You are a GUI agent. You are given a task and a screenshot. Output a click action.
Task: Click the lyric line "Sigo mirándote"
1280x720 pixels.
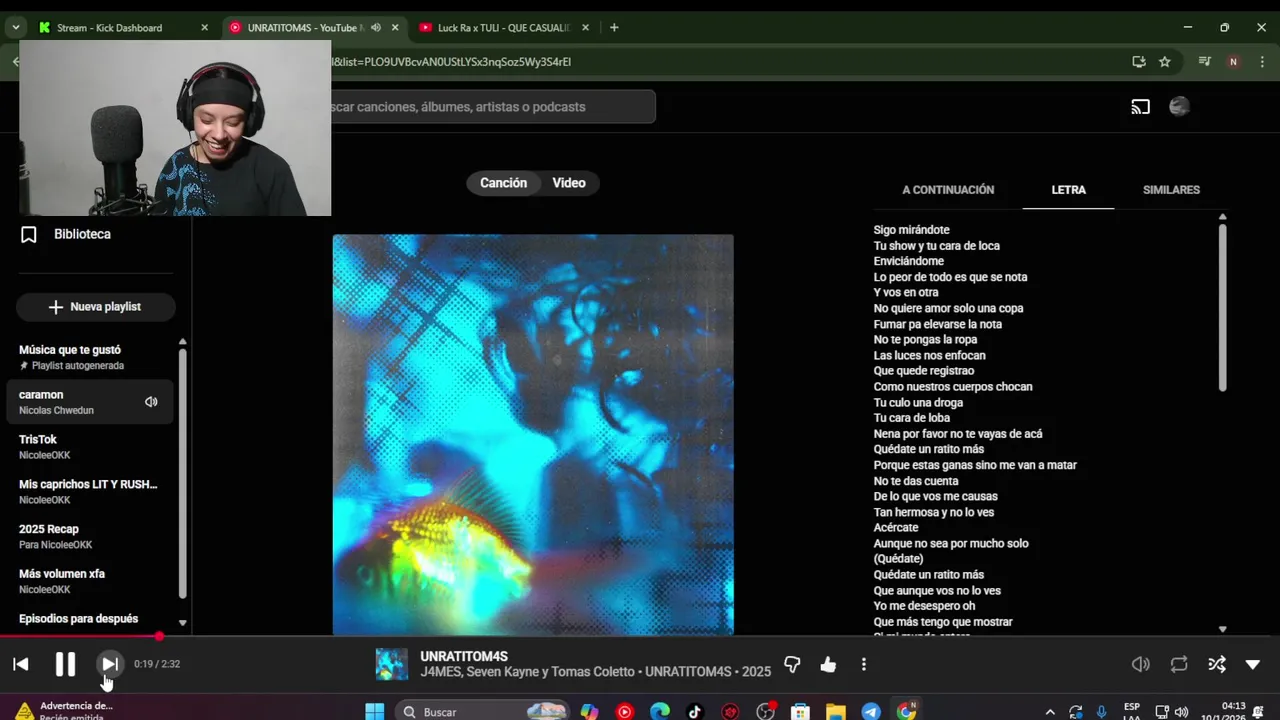point(911,230)
